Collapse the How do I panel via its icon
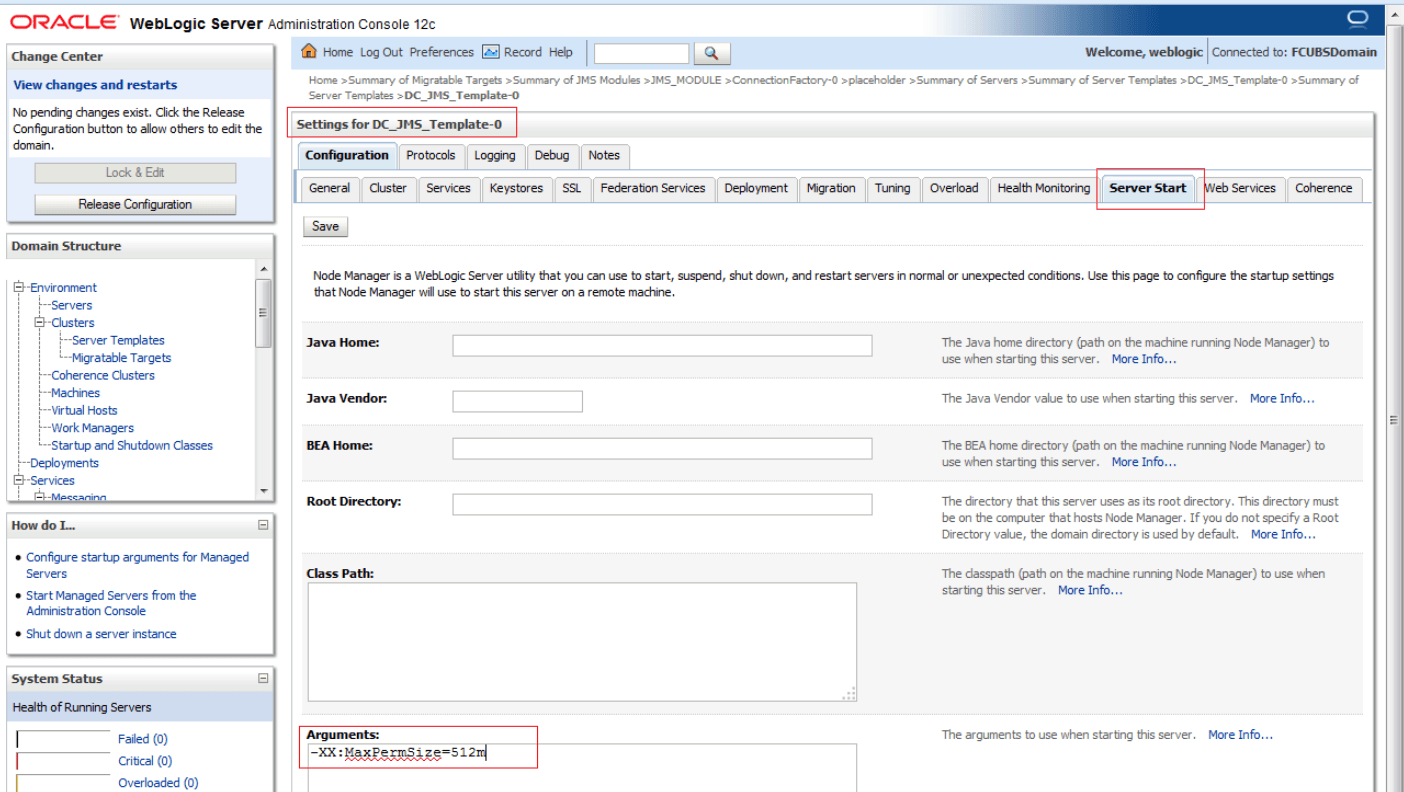 pos(262,524)
